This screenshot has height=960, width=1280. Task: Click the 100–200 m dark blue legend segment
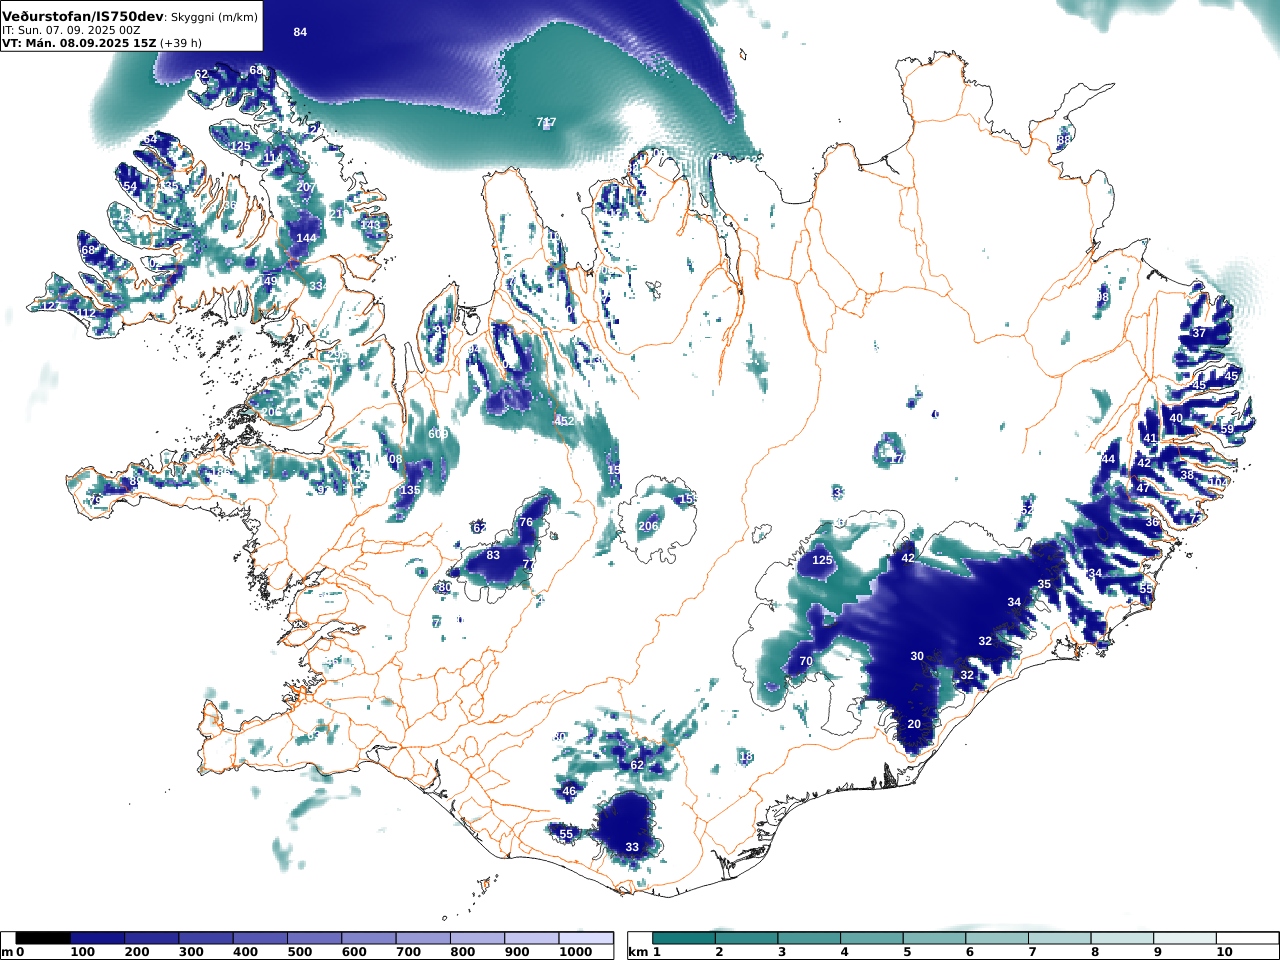(98, 938)
